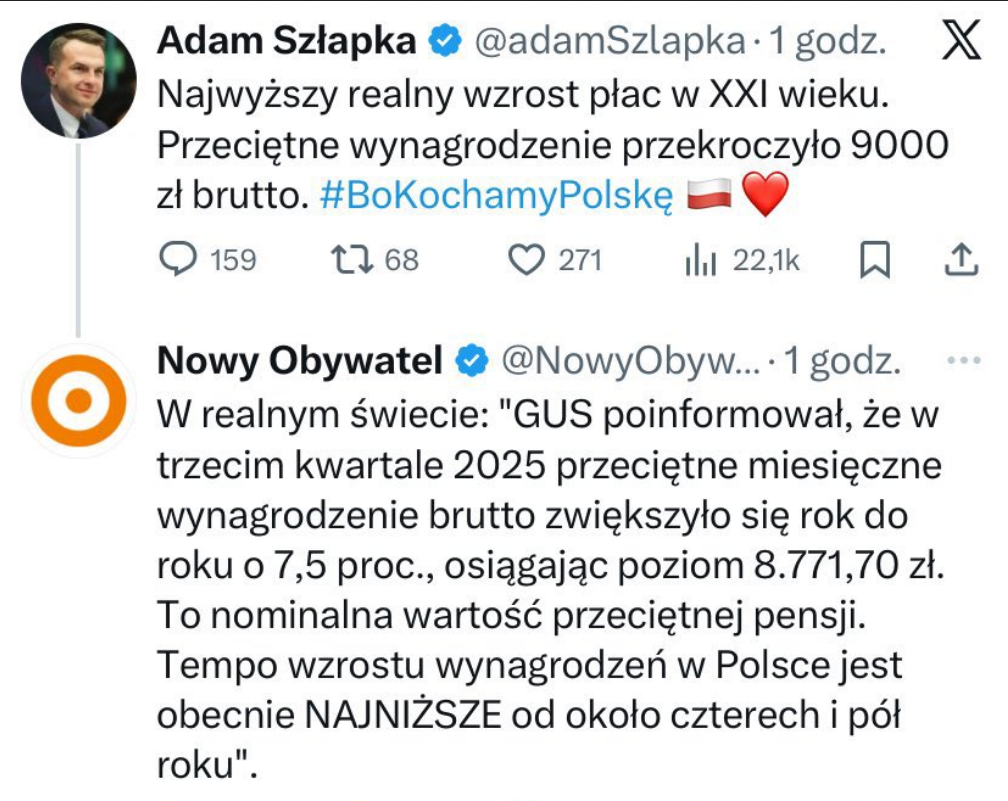Click the '1 godz.' timestamp on Szłapka's tweet

(828, 42)
